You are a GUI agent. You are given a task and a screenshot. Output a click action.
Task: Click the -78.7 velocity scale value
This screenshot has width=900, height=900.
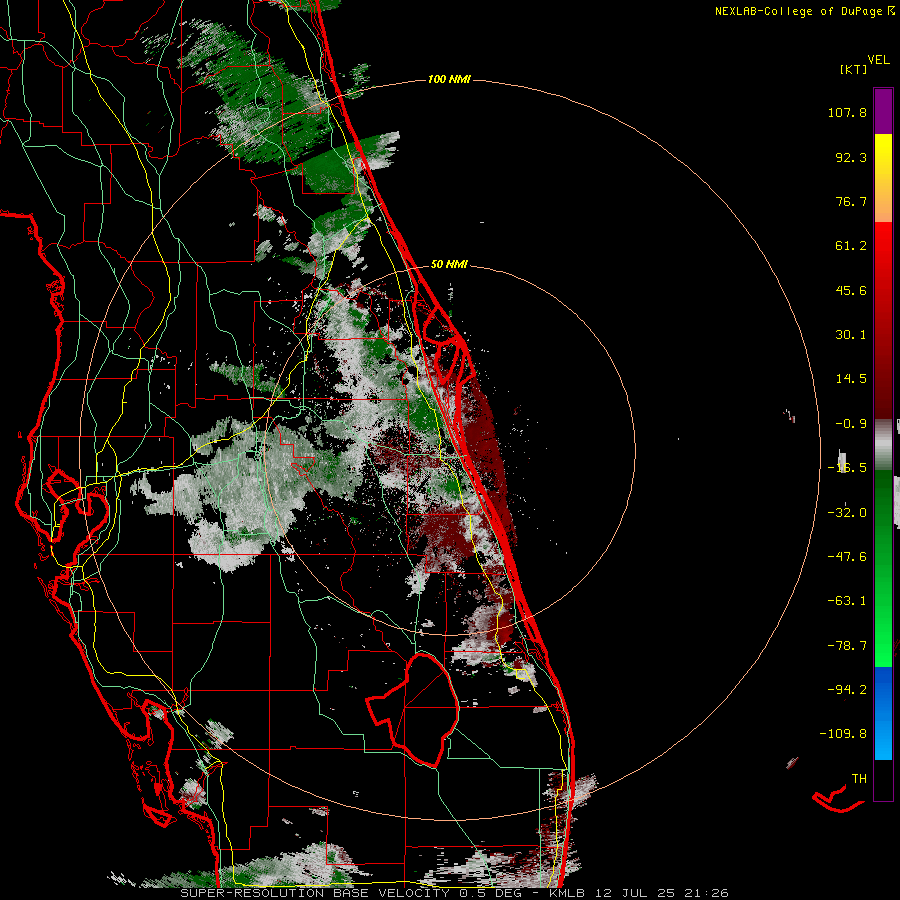pos(847,646)
